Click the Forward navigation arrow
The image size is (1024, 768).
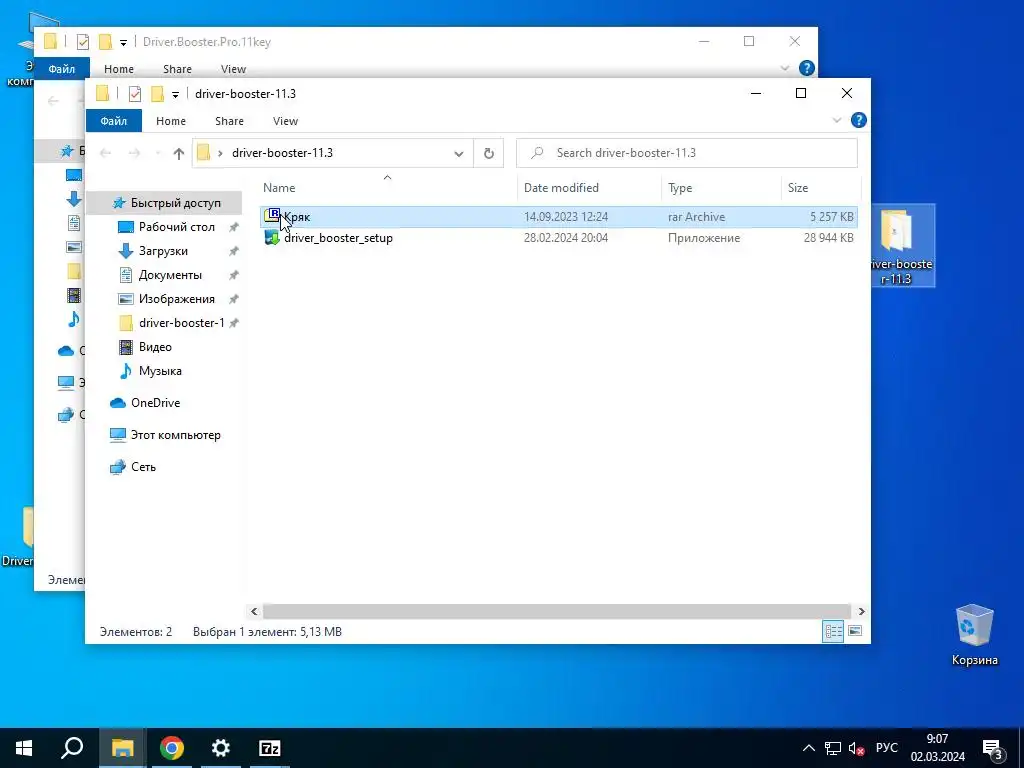click(x=134, y=153)
